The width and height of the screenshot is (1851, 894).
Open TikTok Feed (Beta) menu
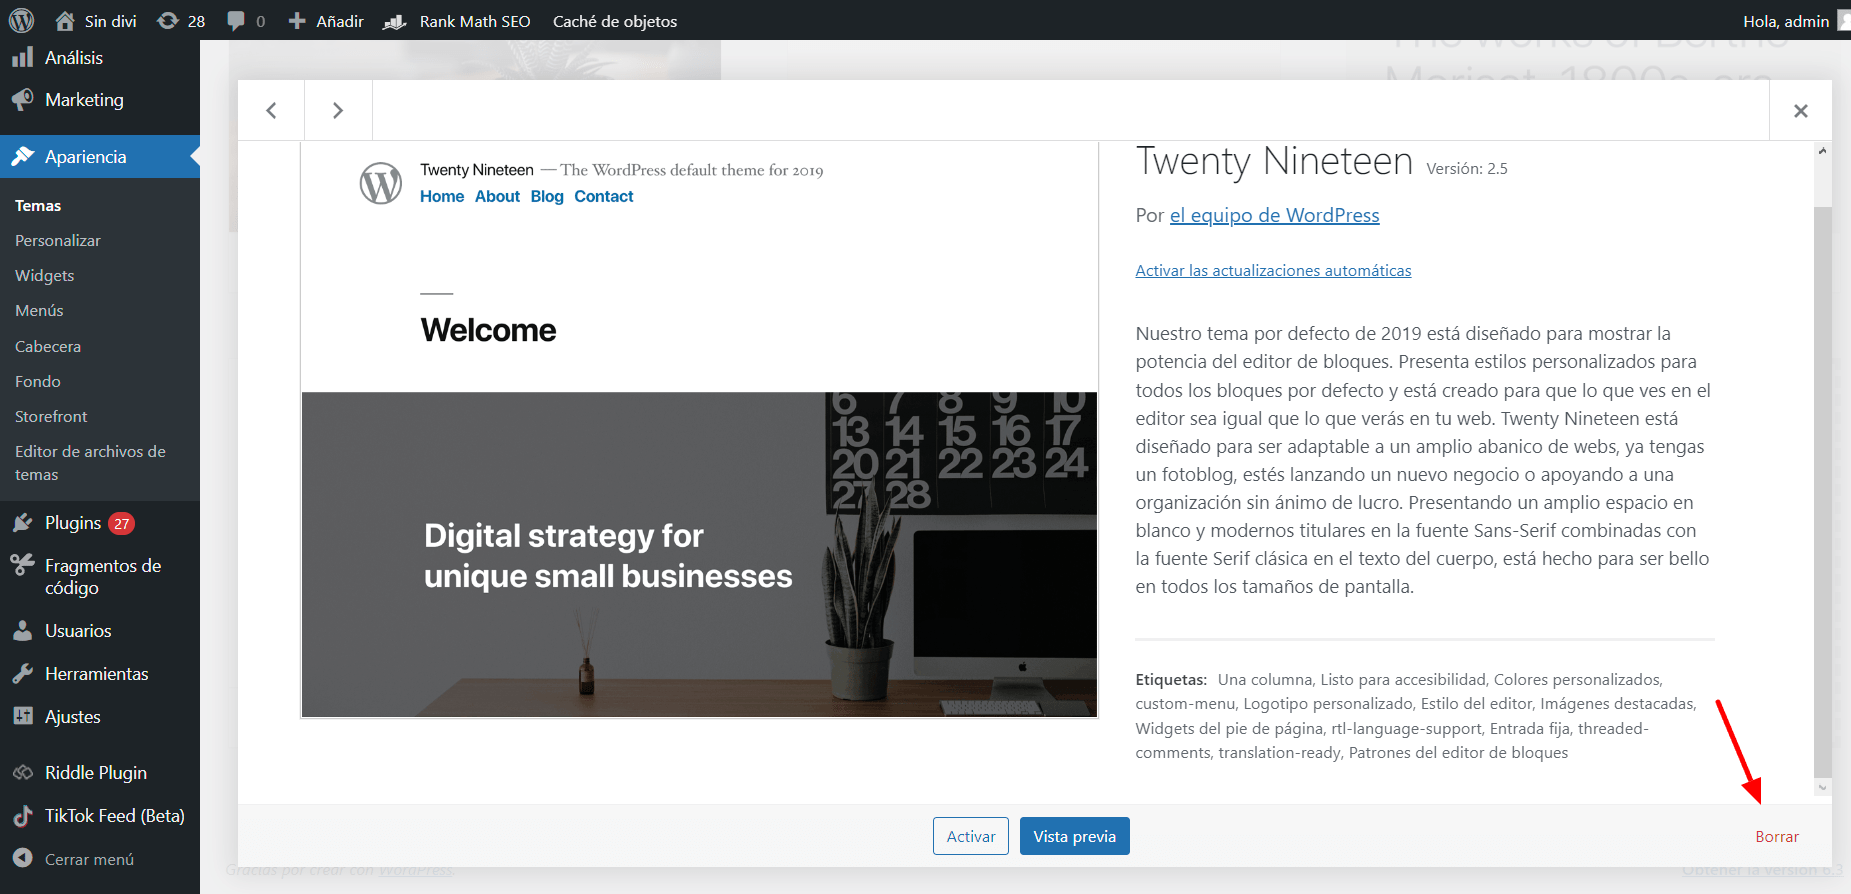[100, 816]
